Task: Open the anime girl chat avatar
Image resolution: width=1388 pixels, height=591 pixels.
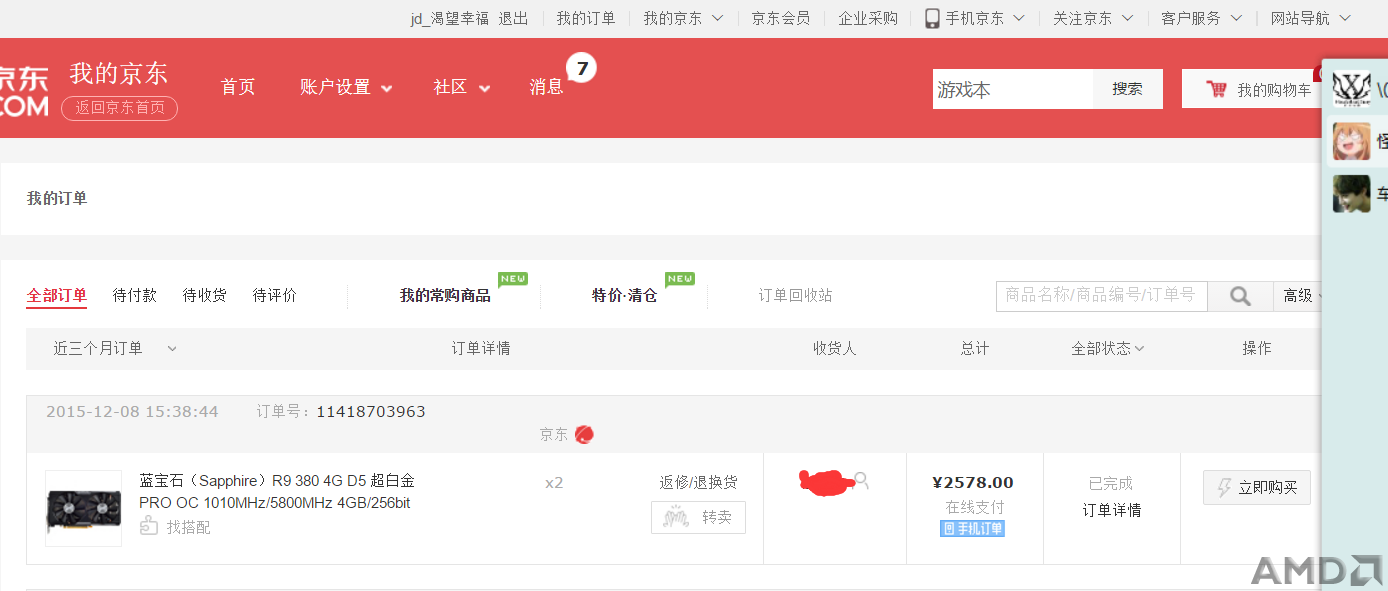Action: 1351,142
